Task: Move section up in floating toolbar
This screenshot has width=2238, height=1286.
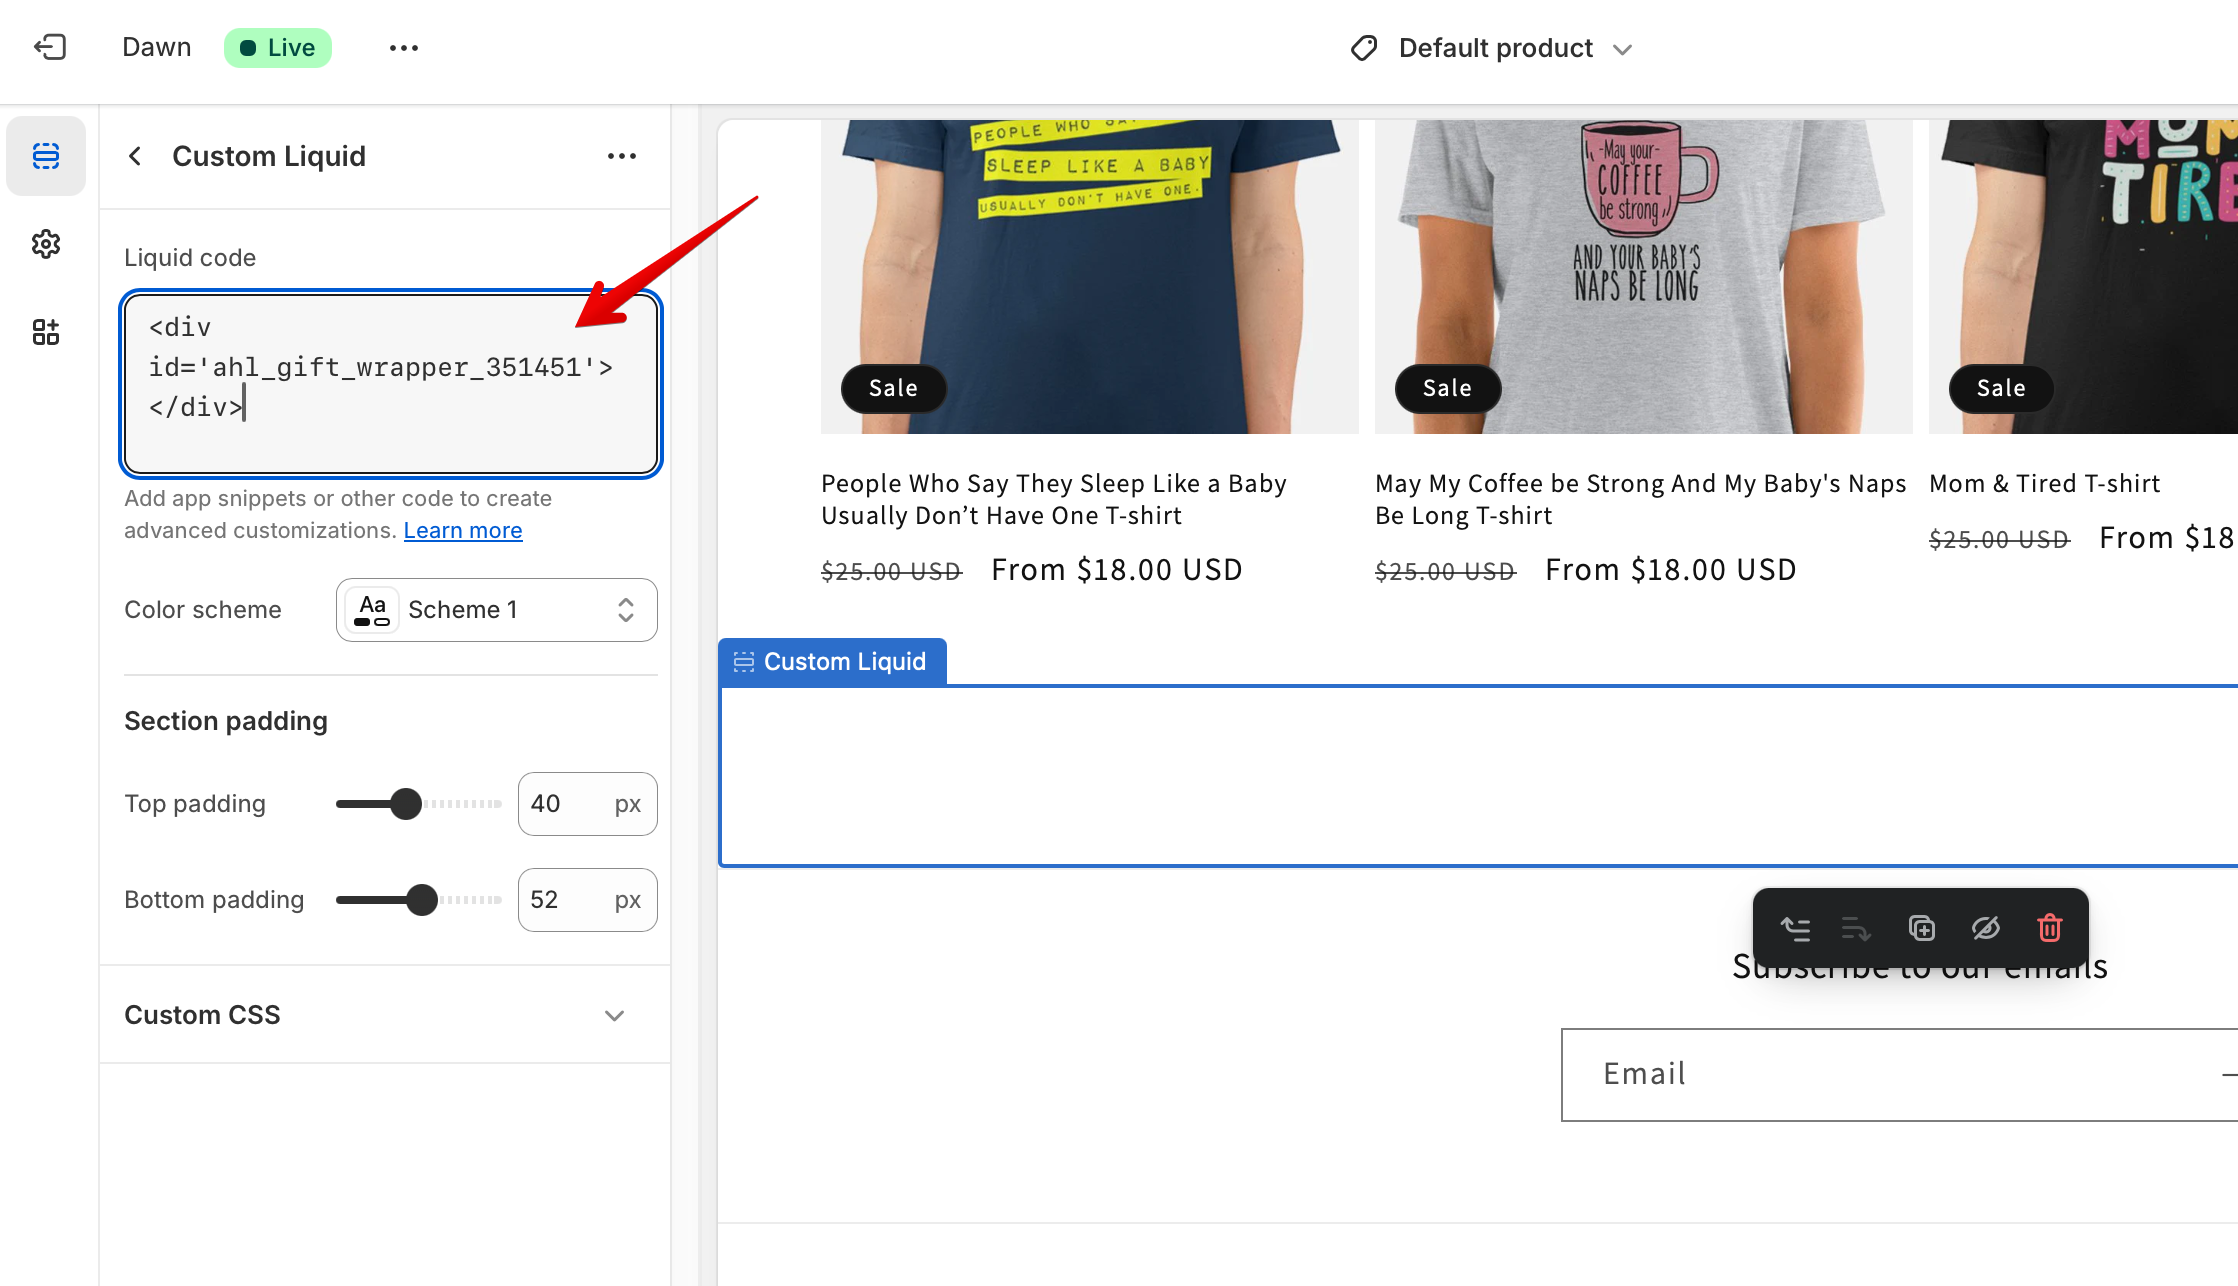Action: 1796,929
